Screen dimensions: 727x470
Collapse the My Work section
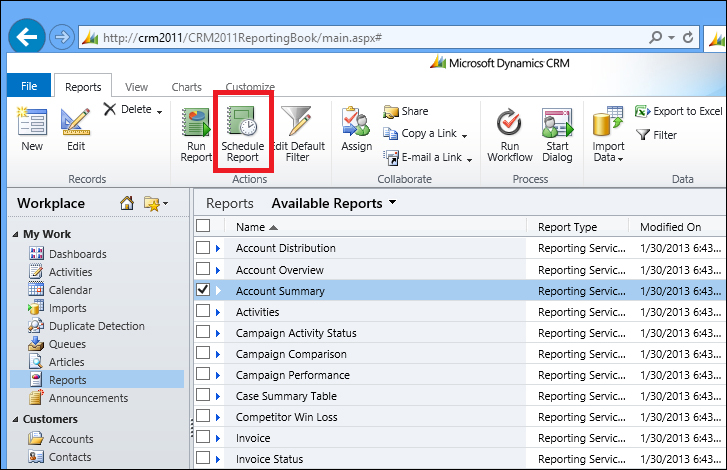pos(16,235)
